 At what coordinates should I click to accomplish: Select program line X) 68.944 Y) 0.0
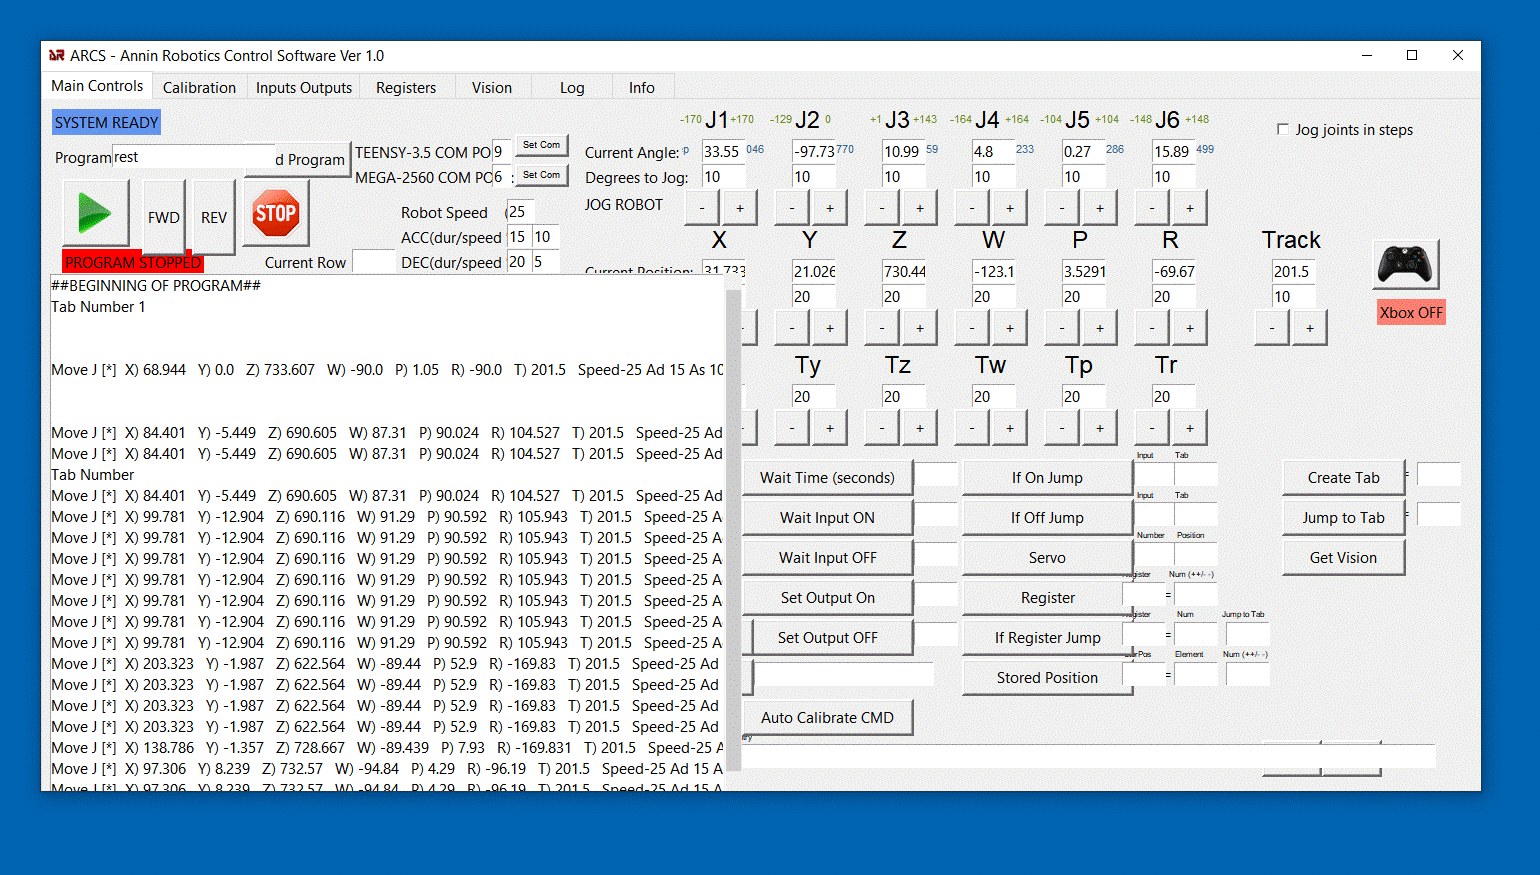click(x=387, y=370)
